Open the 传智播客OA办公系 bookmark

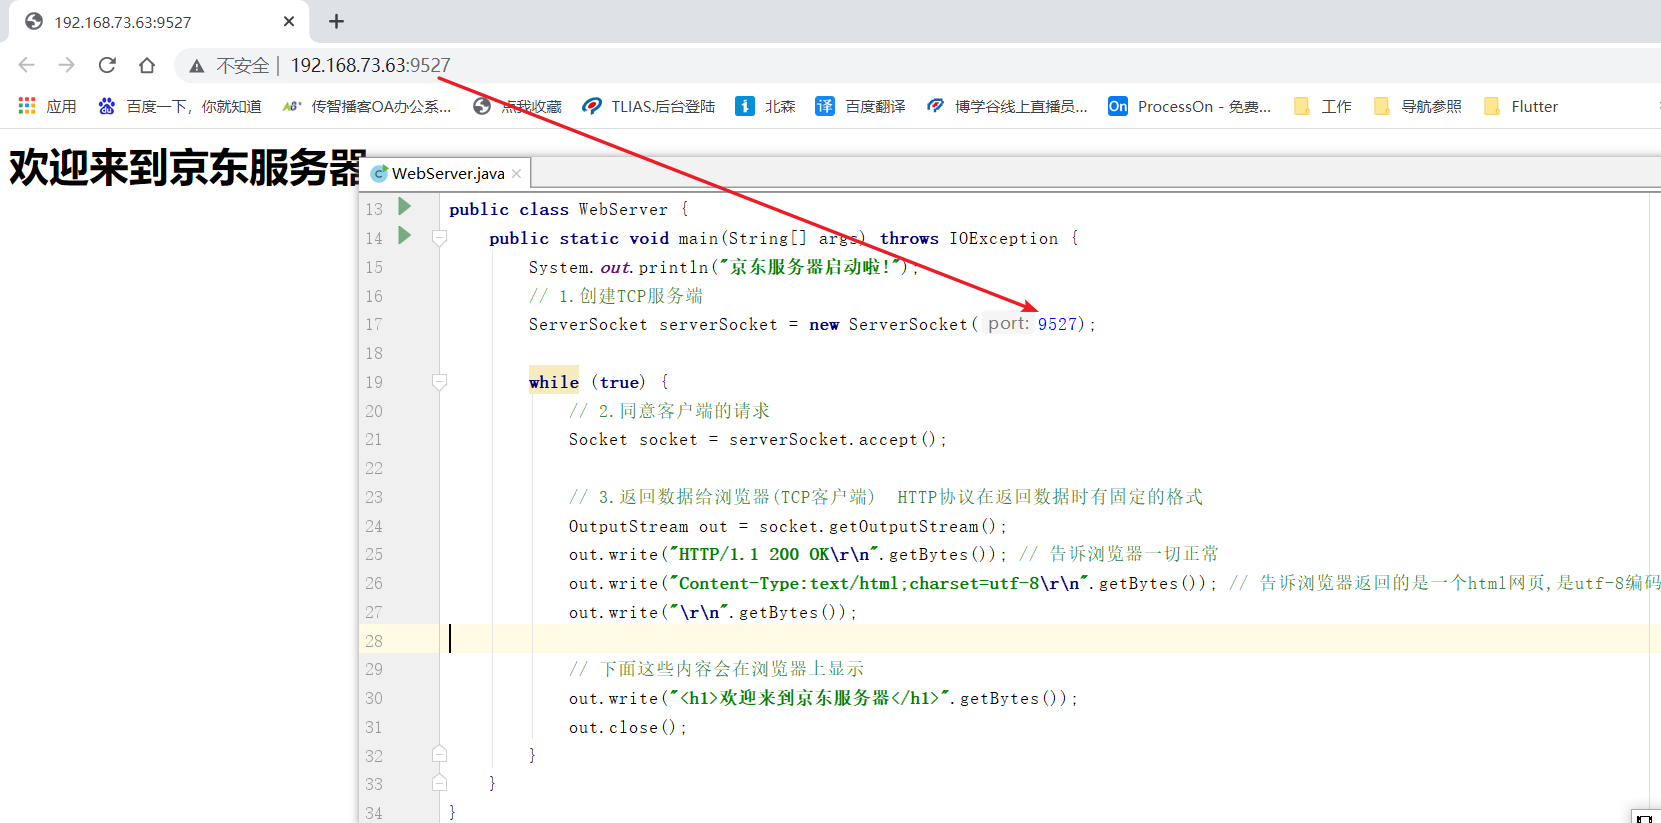(366, 106)
